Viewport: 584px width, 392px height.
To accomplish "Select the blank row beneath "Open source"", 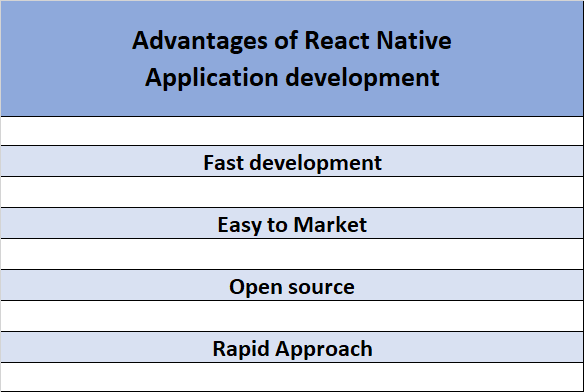I will point(292,316).
